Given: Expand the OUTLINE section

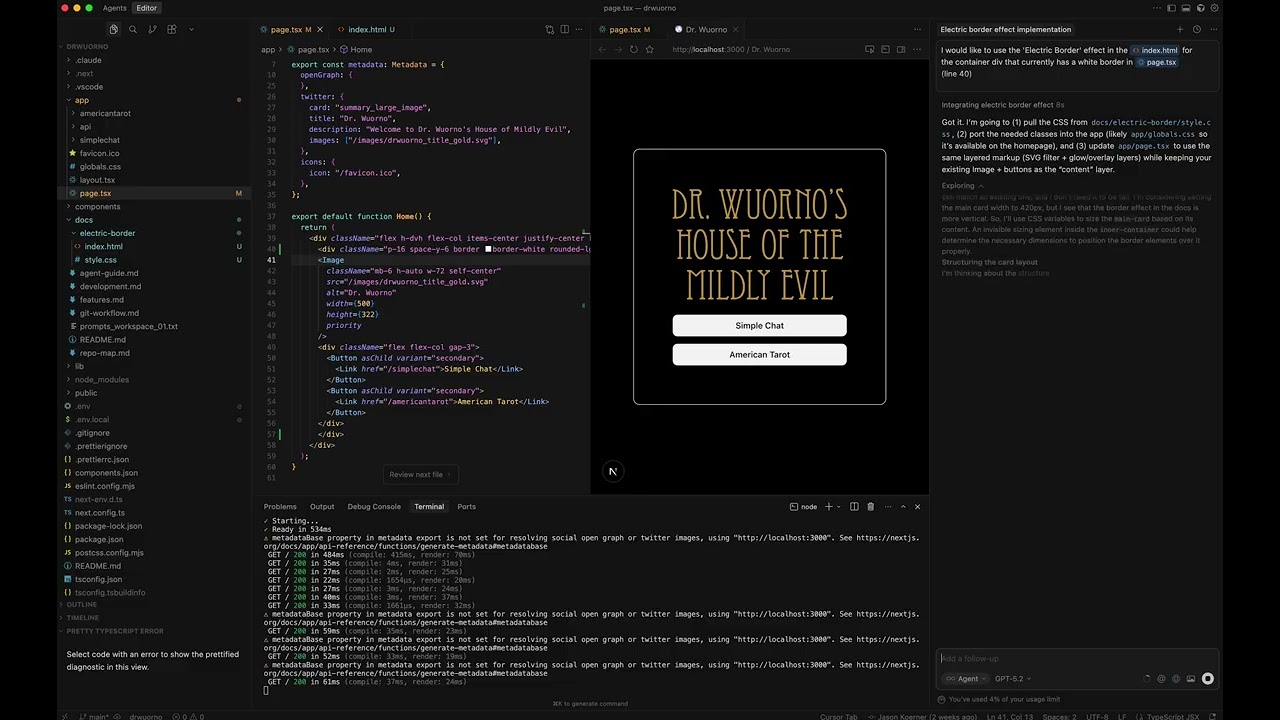Looking at the screenshot, I should pos(82,605).
